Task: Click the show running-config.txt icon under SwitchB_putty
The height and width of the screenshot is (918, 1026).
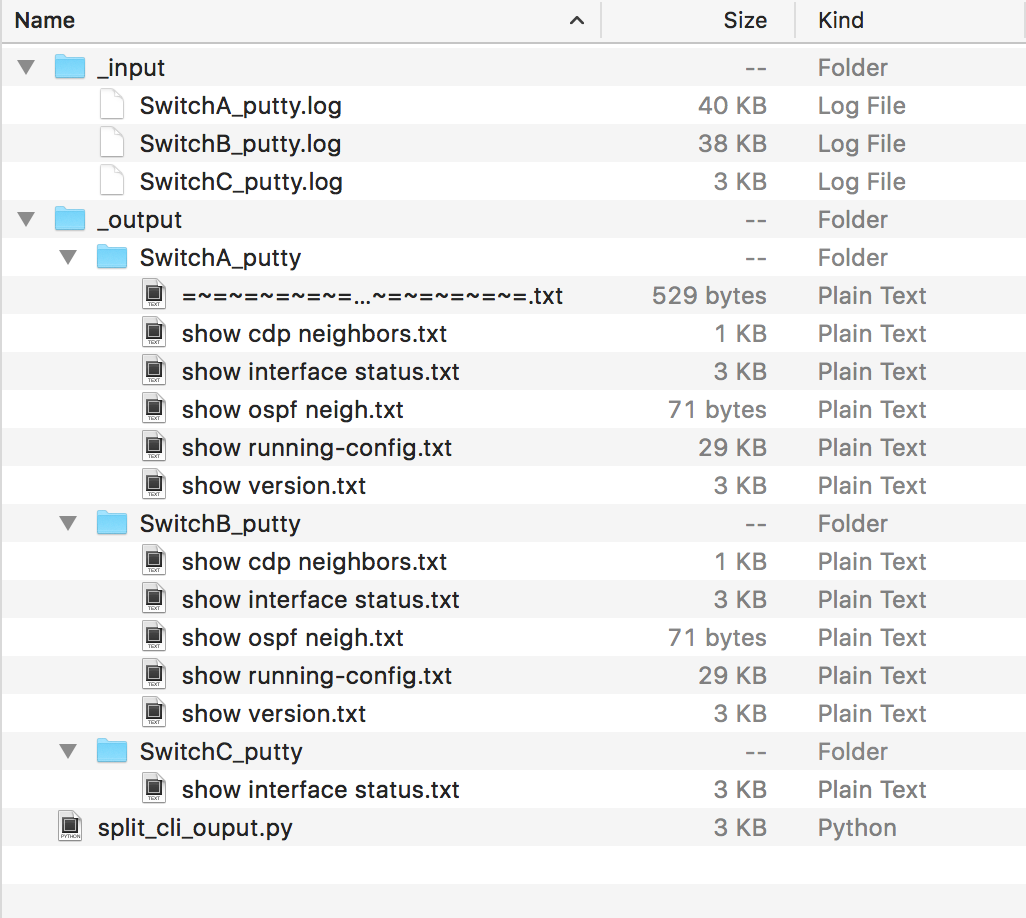Action: [154, 675]
